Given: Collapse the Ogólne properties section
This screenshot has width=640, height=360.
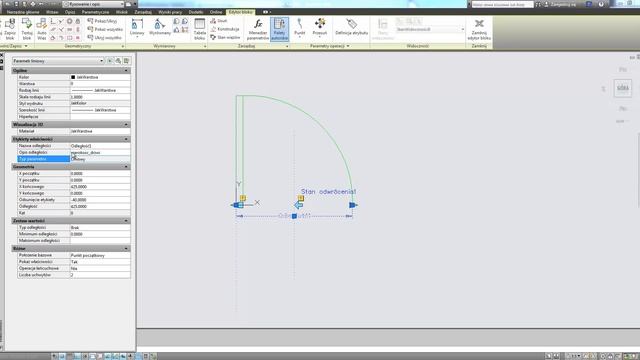Looking at the screenshot, I should coord(126,71).
